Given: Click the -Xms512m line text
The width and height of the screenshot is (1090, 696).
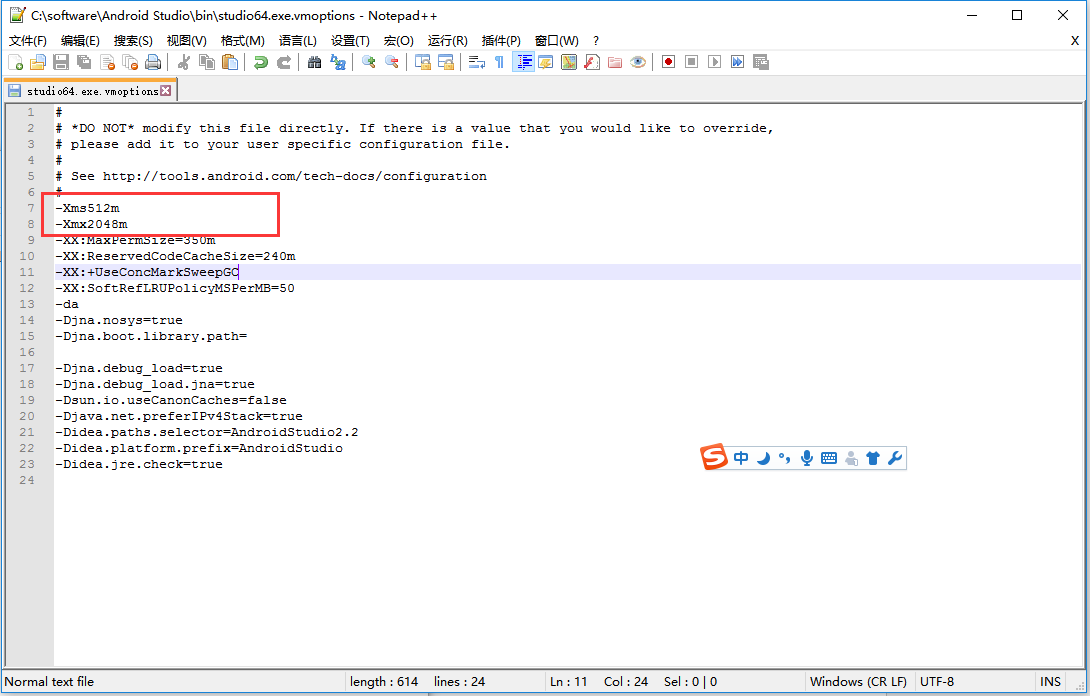Looking at the screenshot, I should click(88, 208).
